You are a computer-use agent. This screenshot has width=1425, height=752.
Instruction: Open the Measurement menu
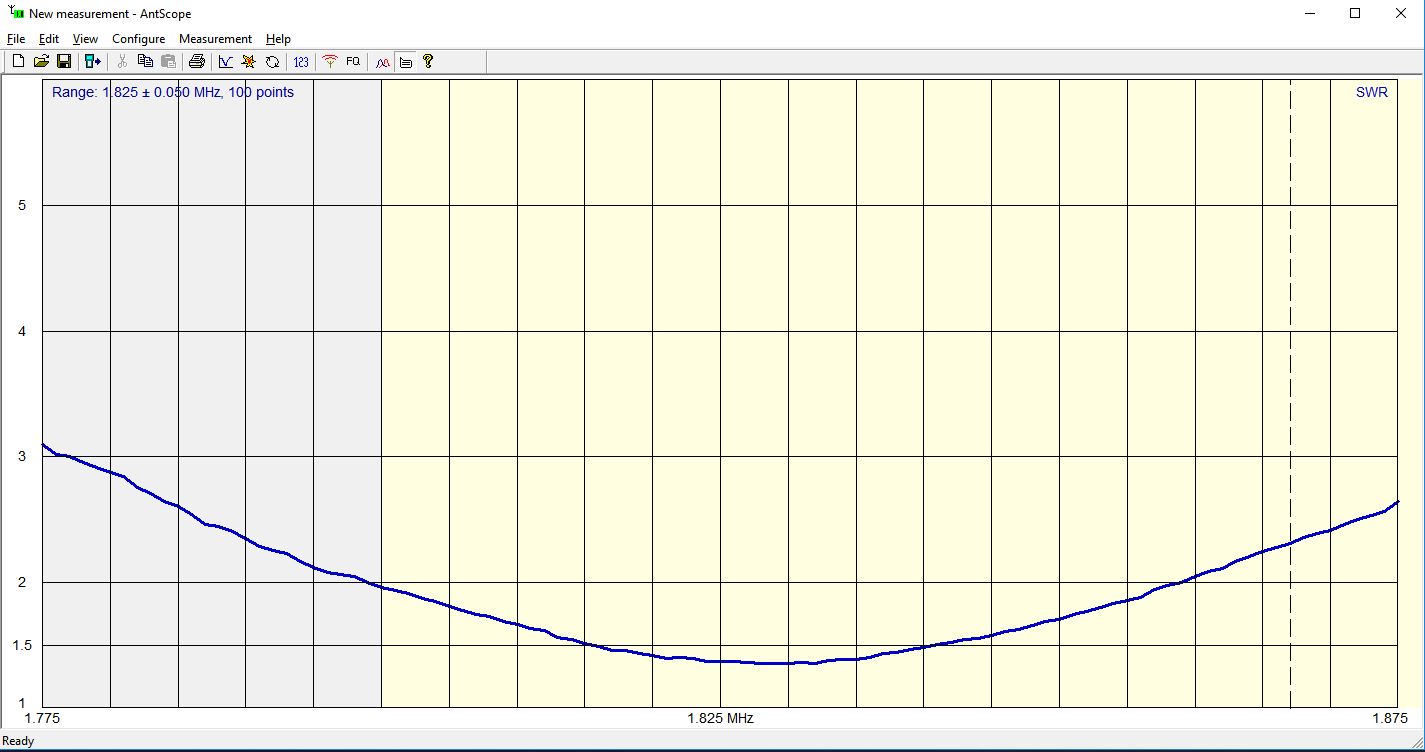click(x=215, y=39)
